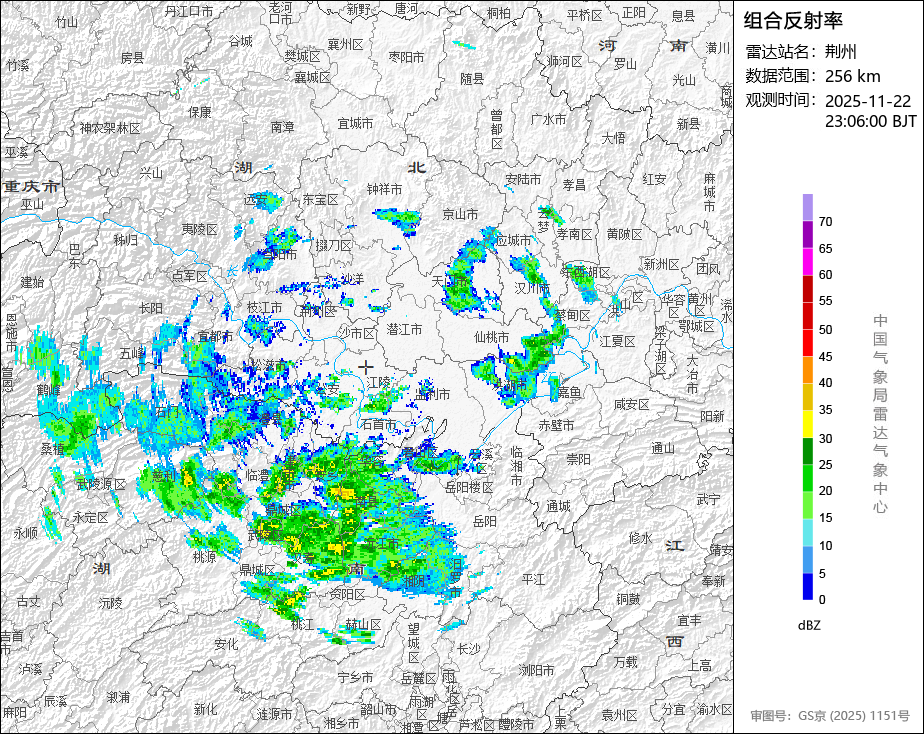Click the 东宝区 map label
Image resolution: width=924 pixels, height=734 pixels.
321,200
